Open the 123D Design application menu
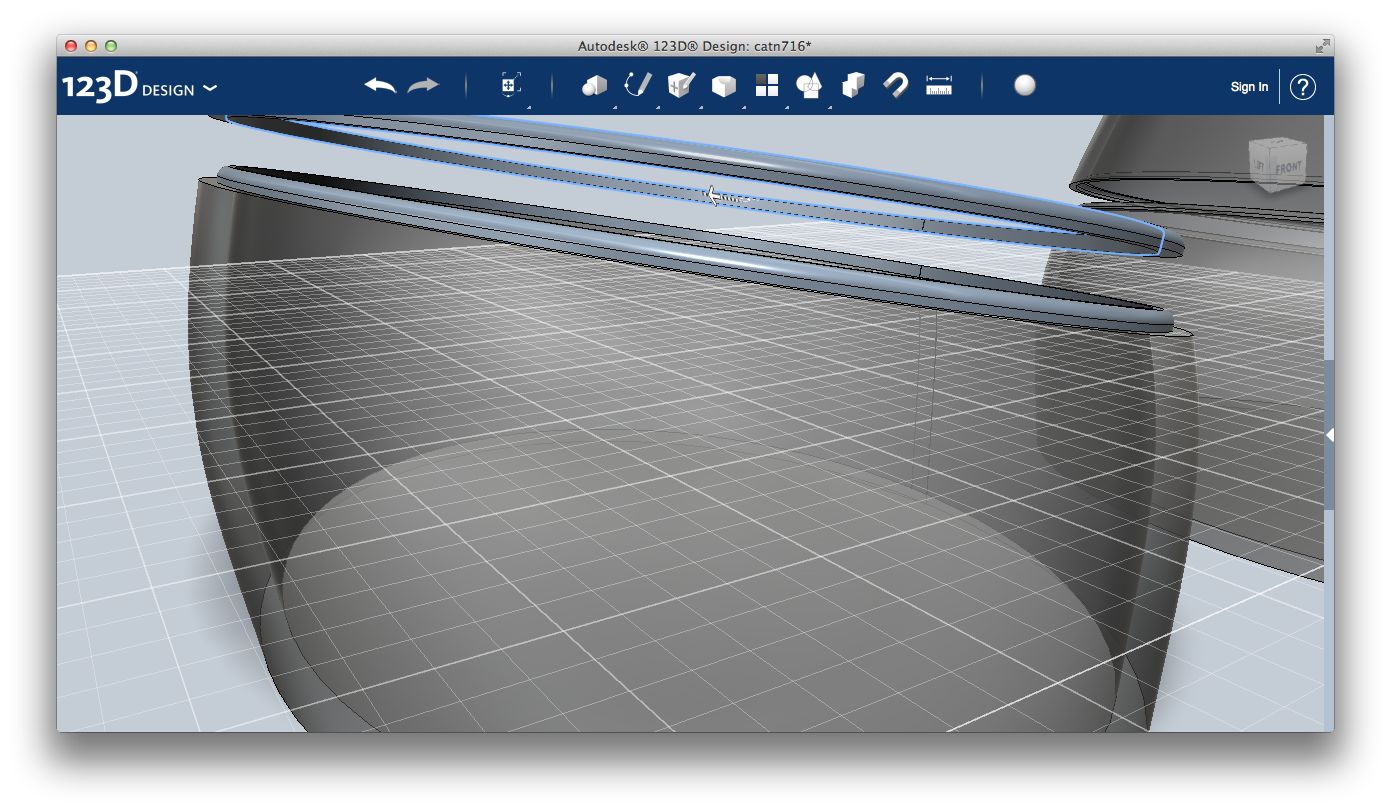The height and width of the screenshot is (811, 1391). click(139, 87)
